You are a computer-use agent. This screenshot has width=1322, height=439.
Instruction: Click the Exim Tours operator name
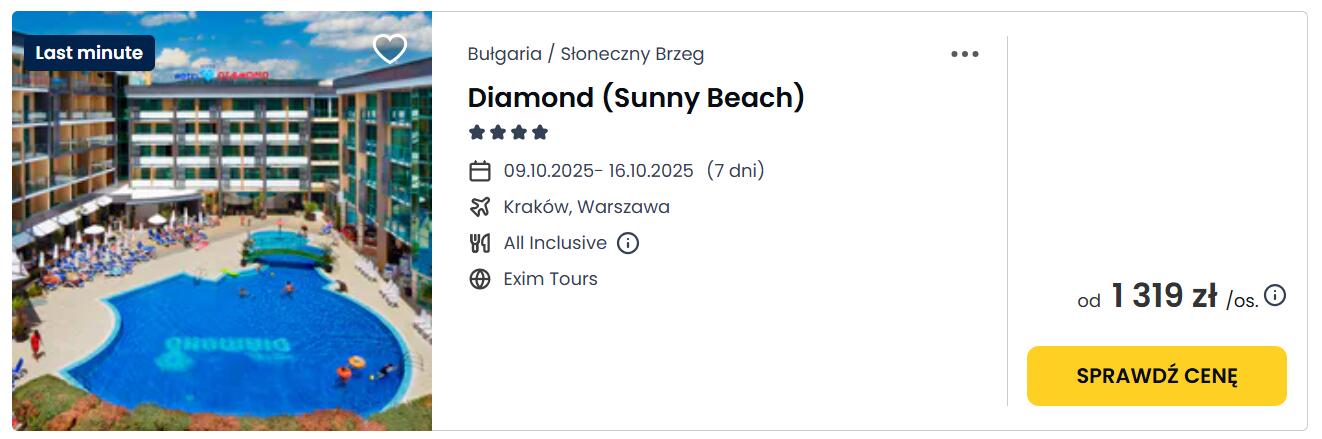pyautogui.click(x=550, y=279)
